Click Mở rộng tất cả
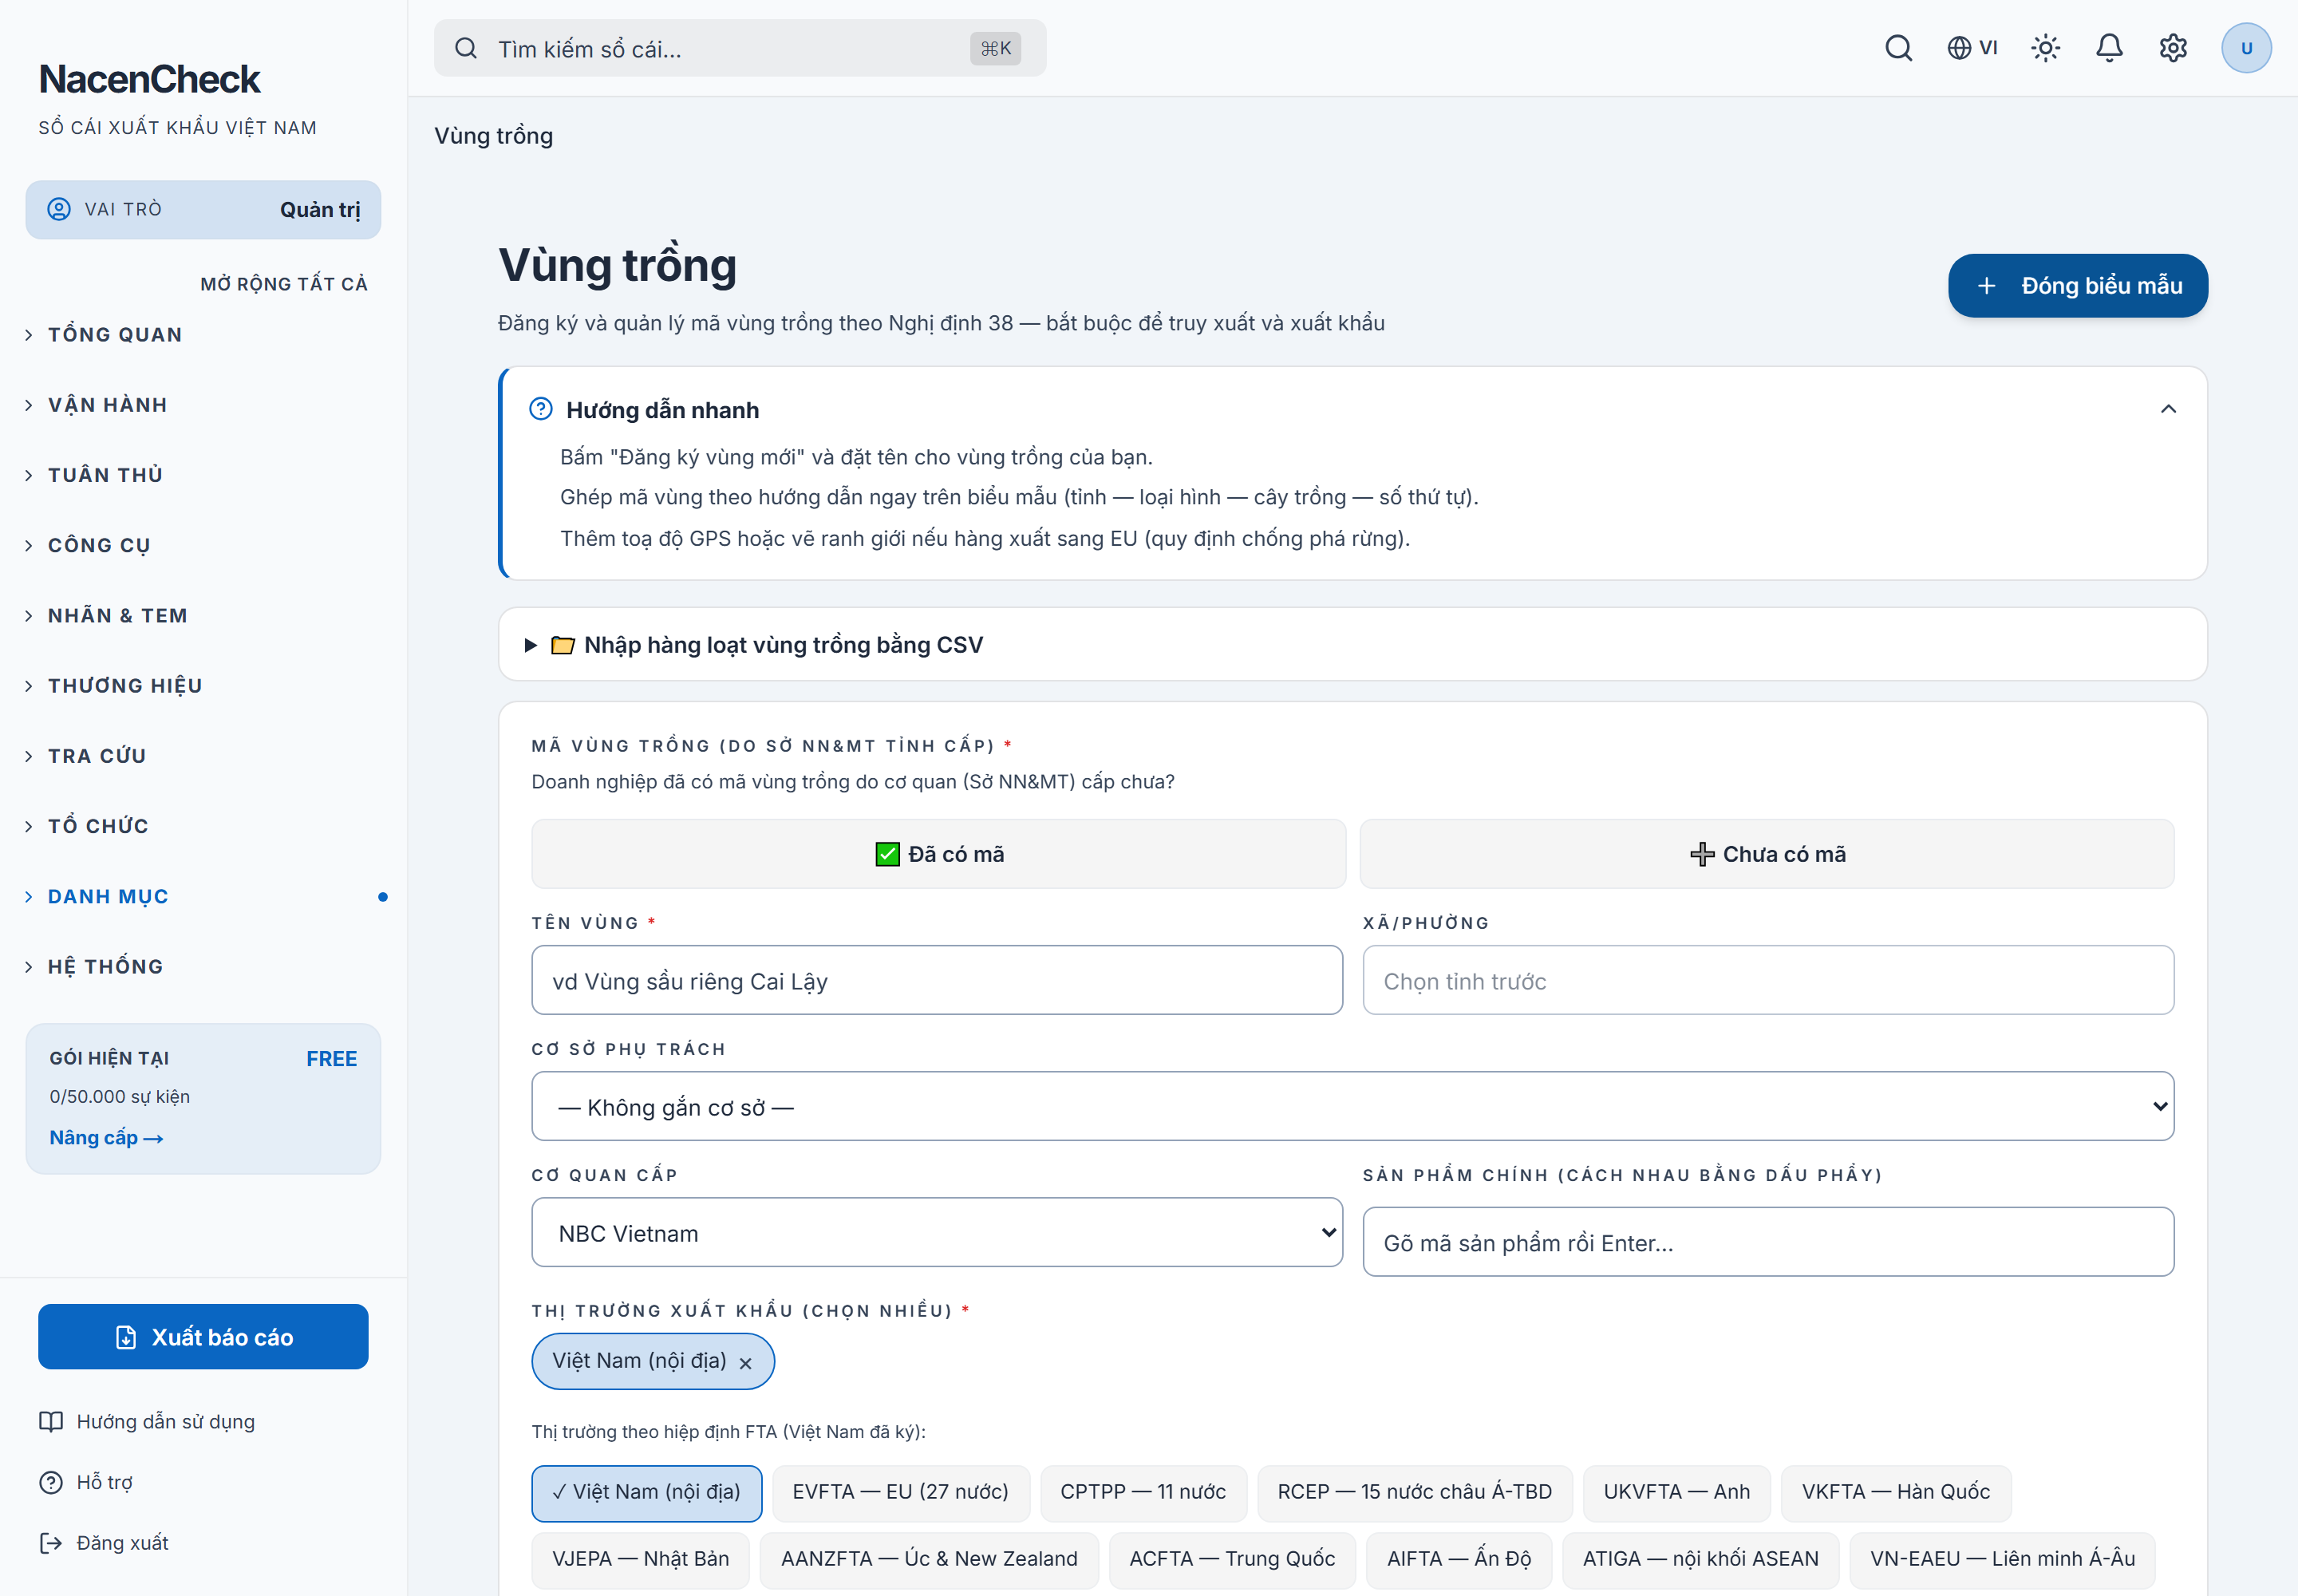Image resolution: width=2298 pixels, height=1596 pixels. [x=284, y=284]
